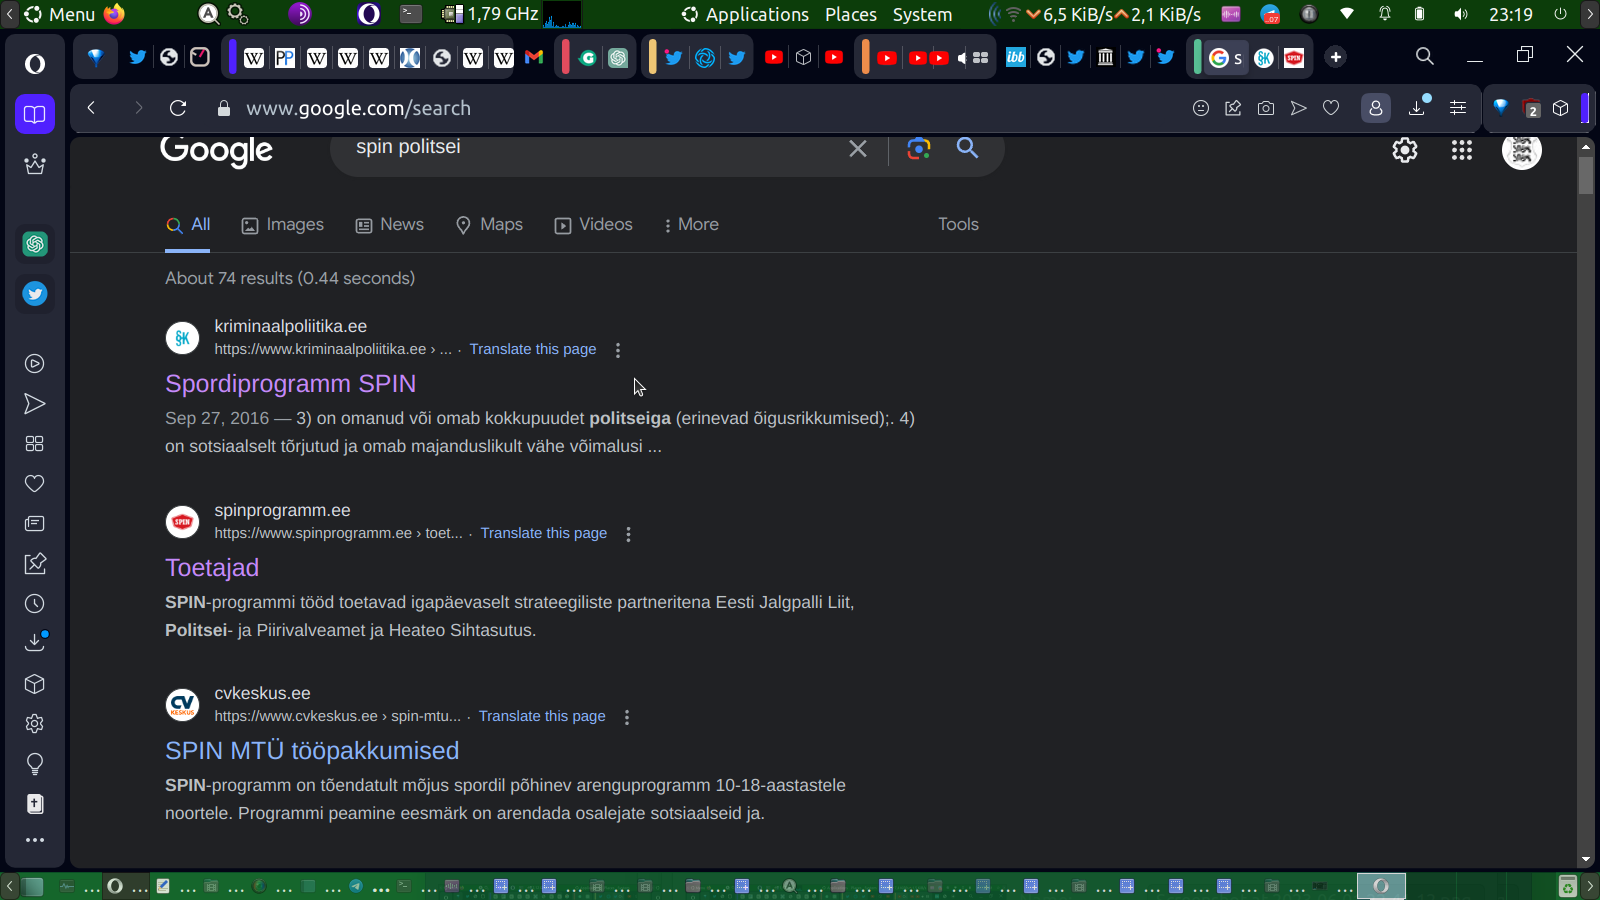Open Speed Dial grid in the sidebar
This screenshot has width=1600, height=900.
[x=35, y=444]
